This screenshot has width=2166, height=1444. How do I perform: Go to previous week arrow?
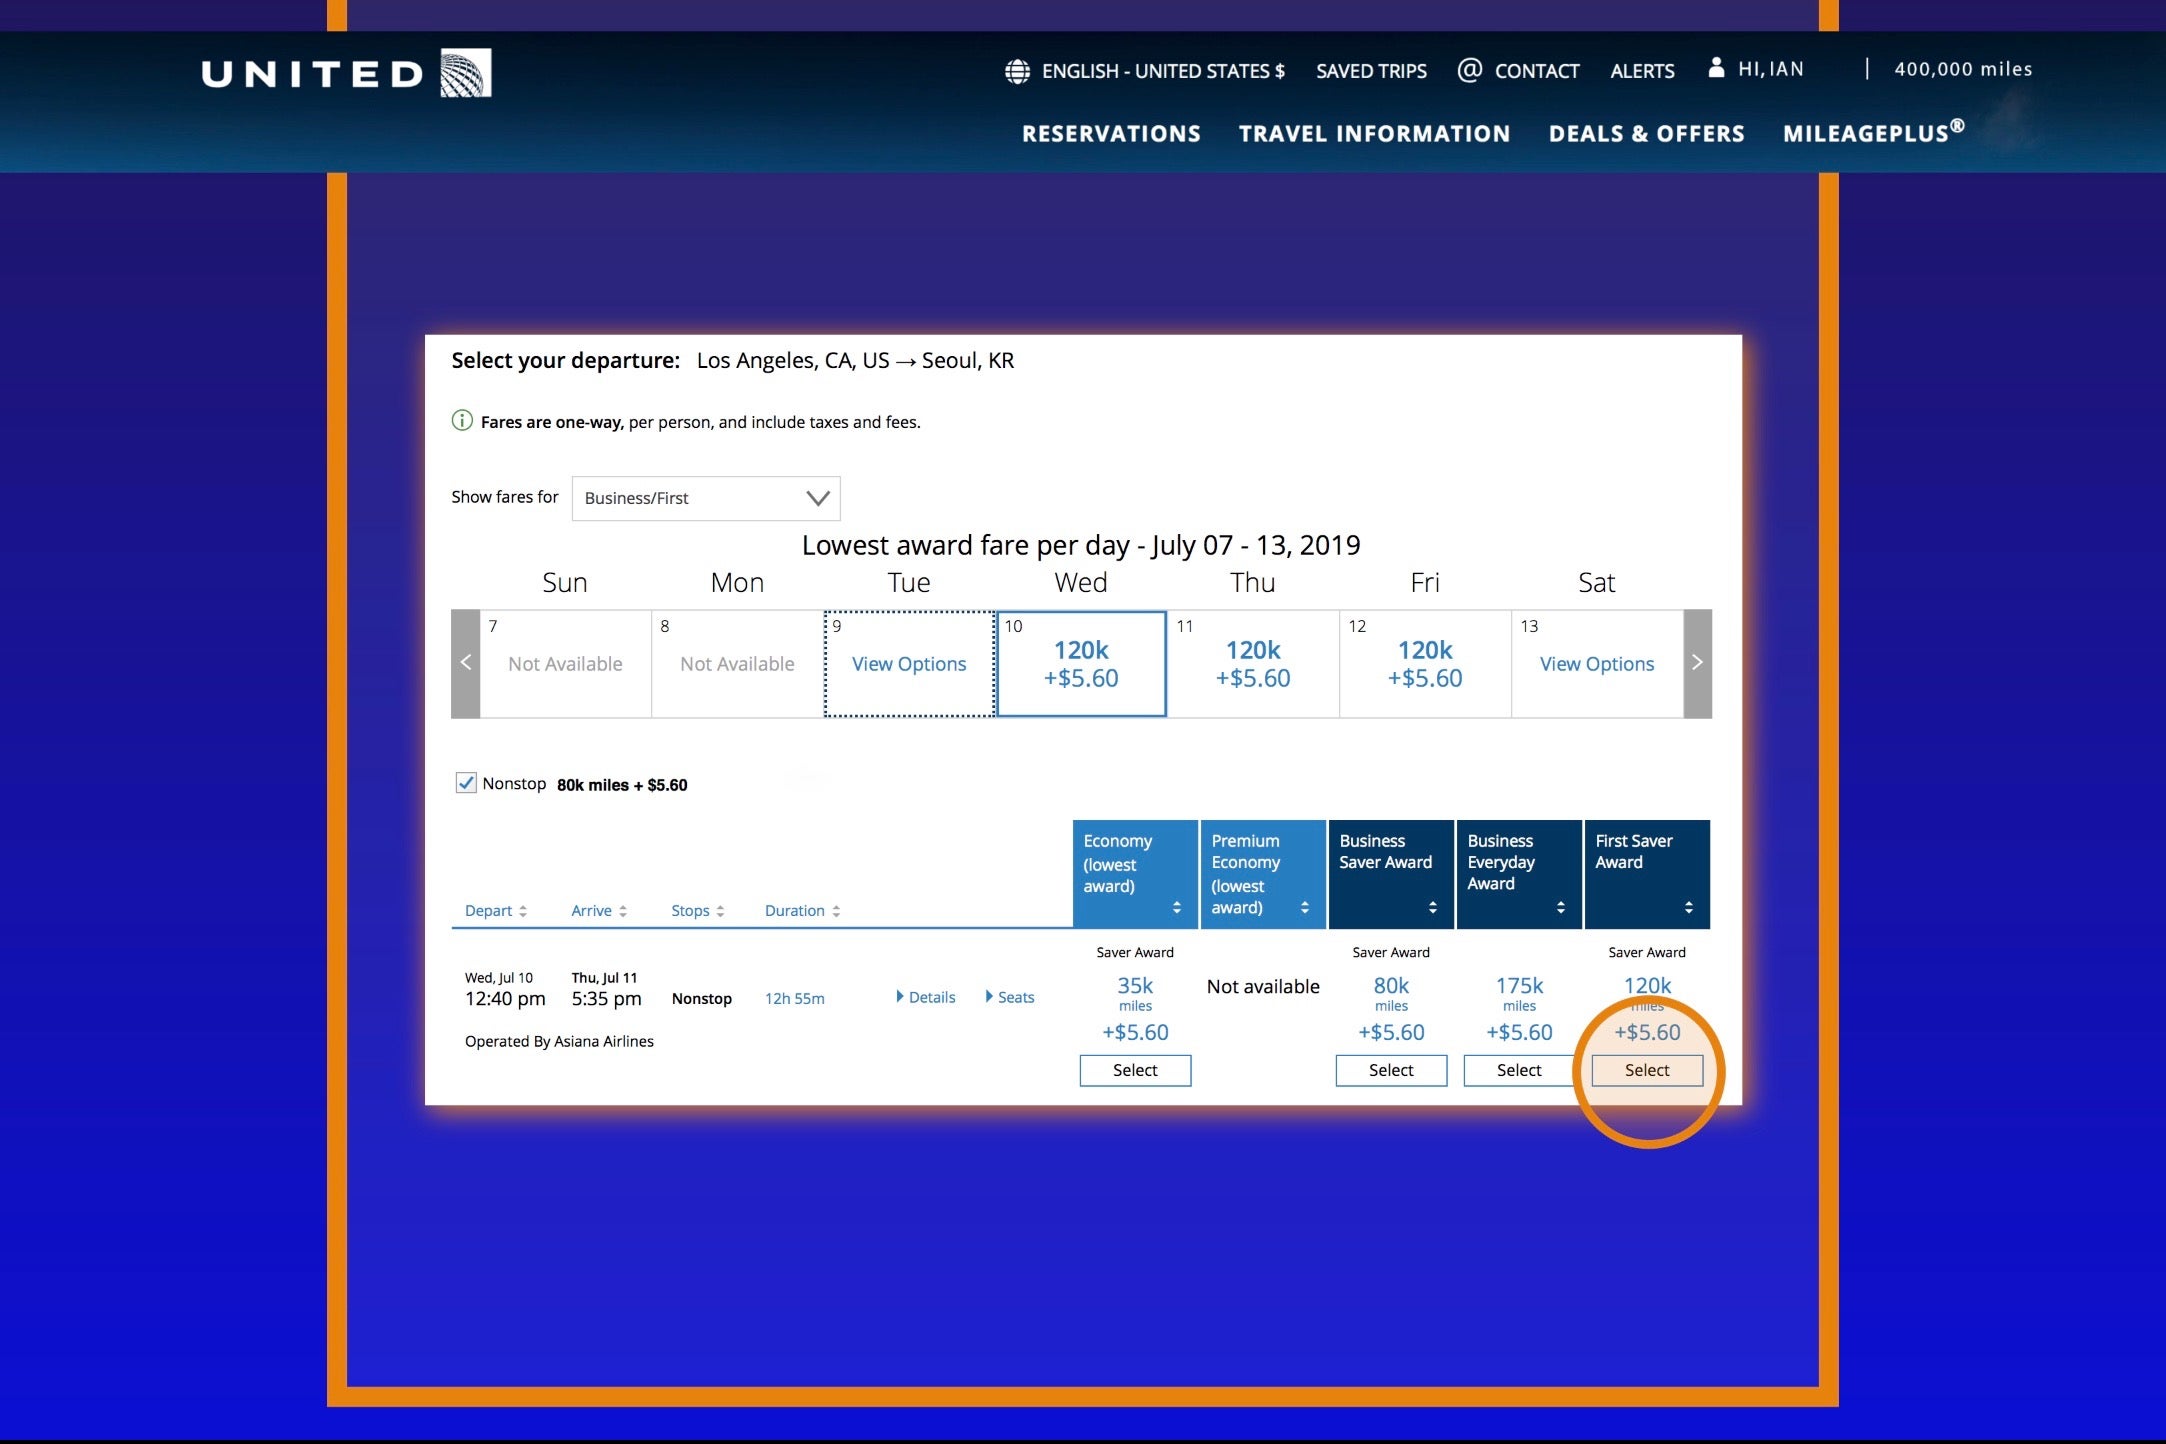465,663
